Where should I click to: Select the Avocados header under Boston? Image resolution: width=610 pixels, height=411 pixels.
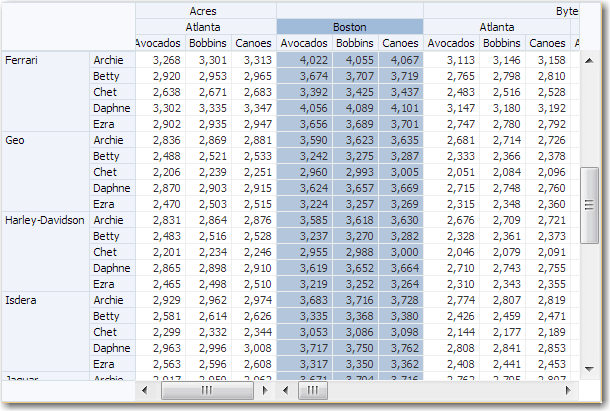click(304, 43)
